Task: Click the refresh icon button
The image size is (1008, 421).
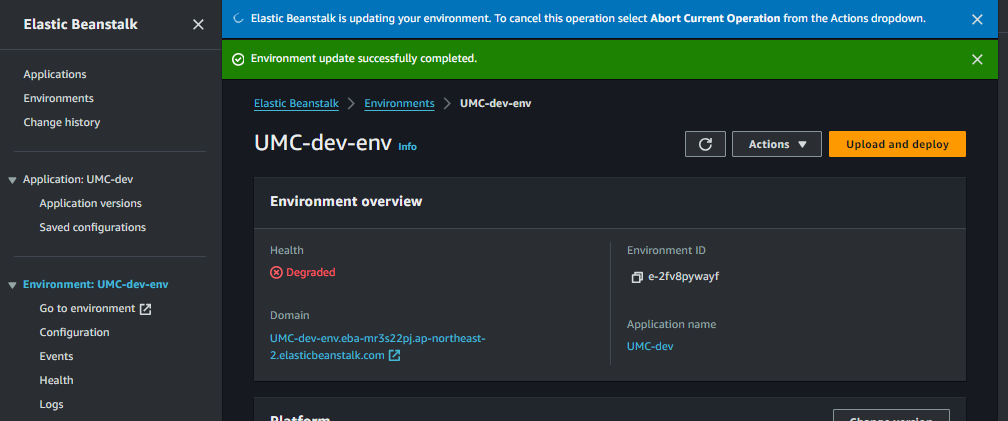Action: click(x=705, y=144)
